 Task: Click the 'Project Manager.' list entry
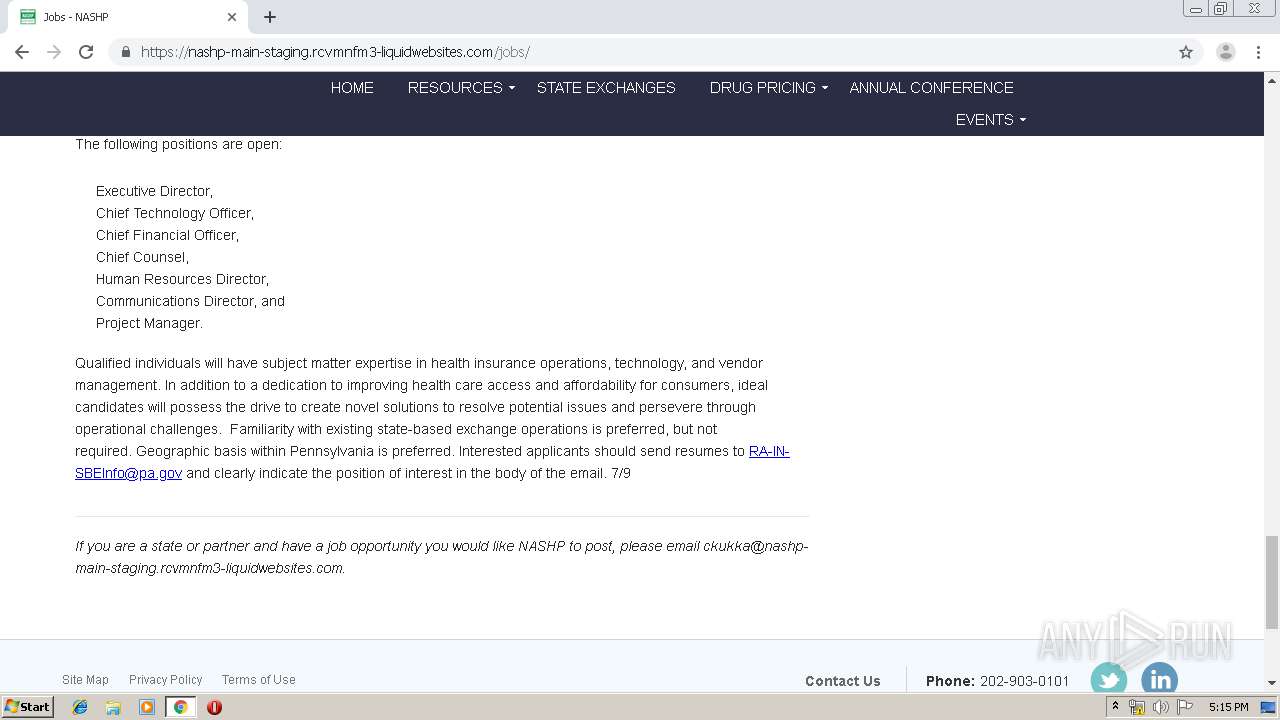pyautogui.click(x=149, y=323)
